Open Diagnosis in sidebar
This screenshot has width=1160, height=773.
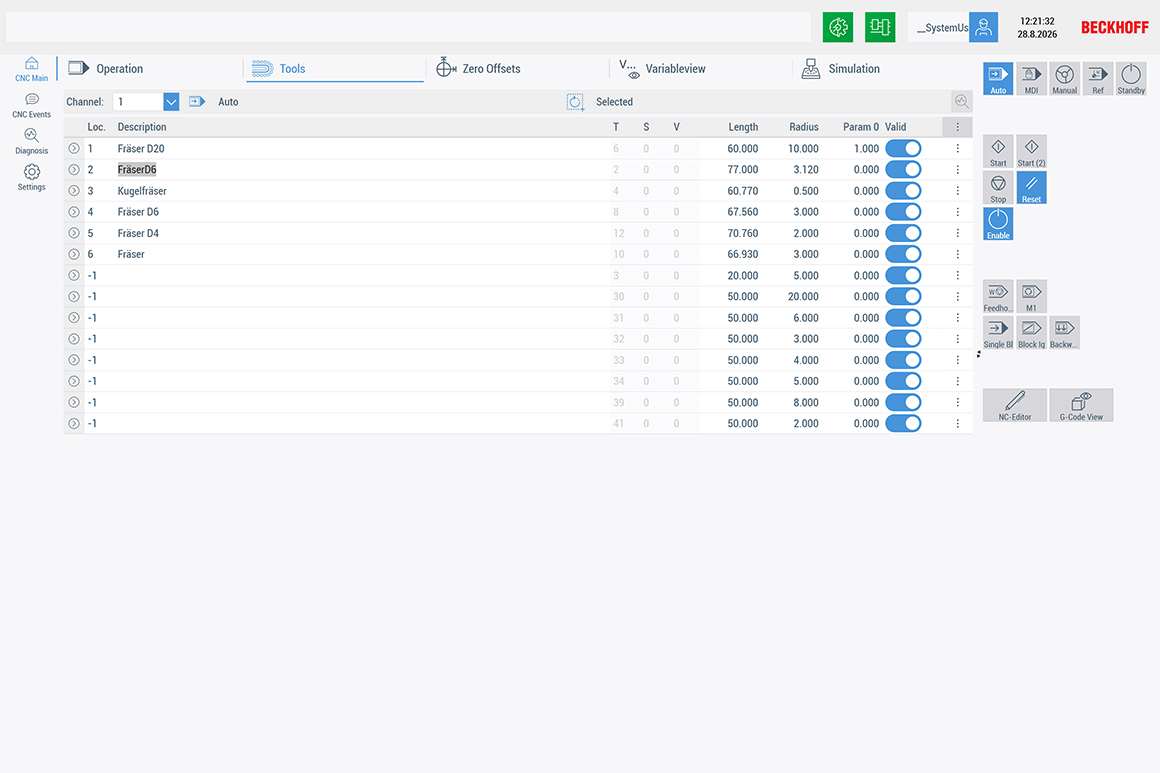coord(31,141)
